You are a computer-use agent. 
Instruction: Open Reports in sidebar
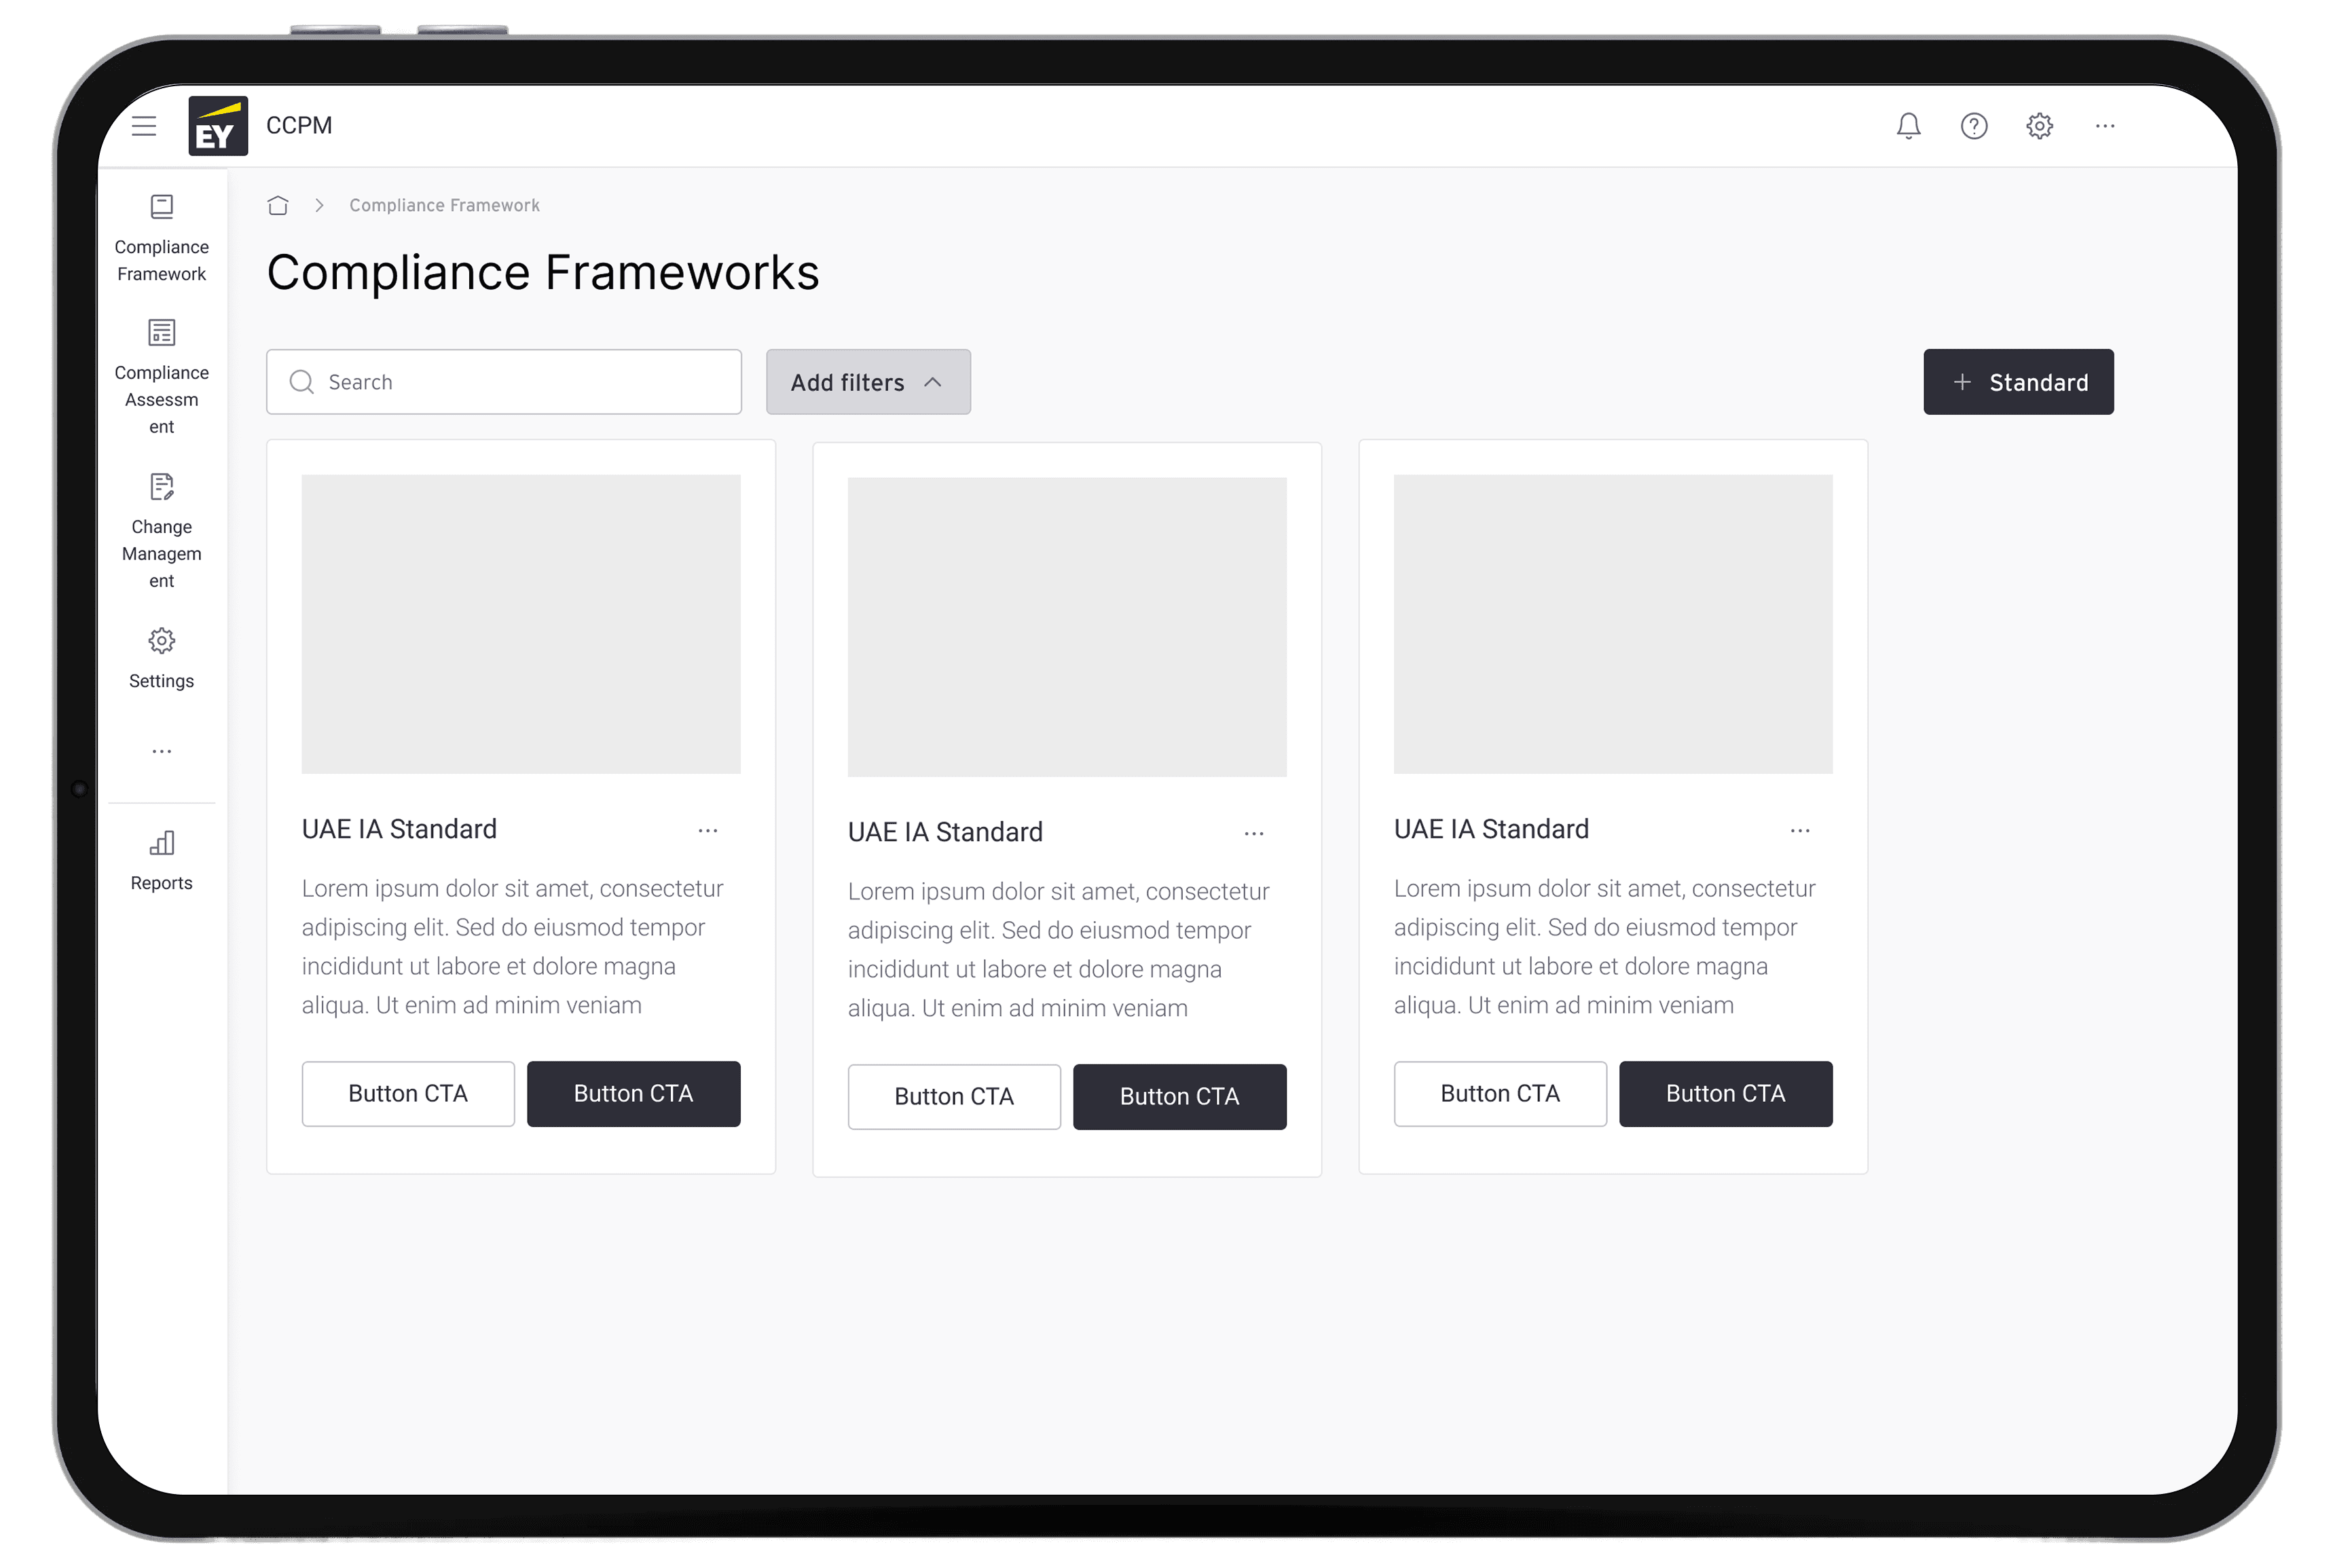pos(162,860)
